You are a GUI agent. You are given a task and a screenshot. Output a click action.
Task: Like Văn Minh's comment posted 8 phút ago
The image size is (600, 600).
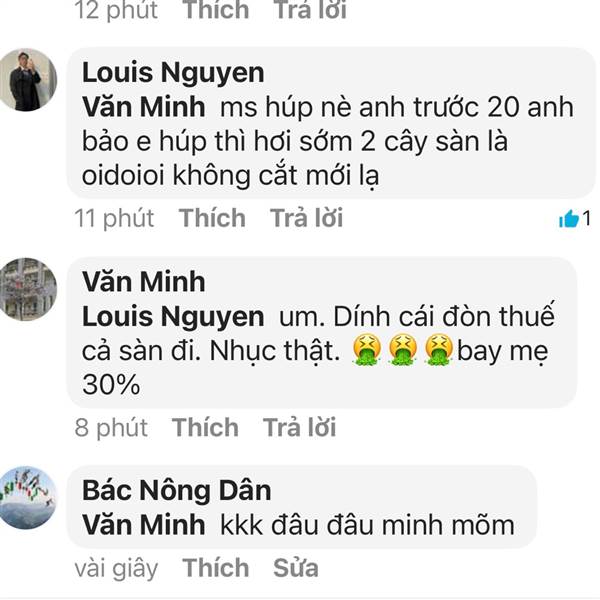pyautogui.click(x=205, y=427)
